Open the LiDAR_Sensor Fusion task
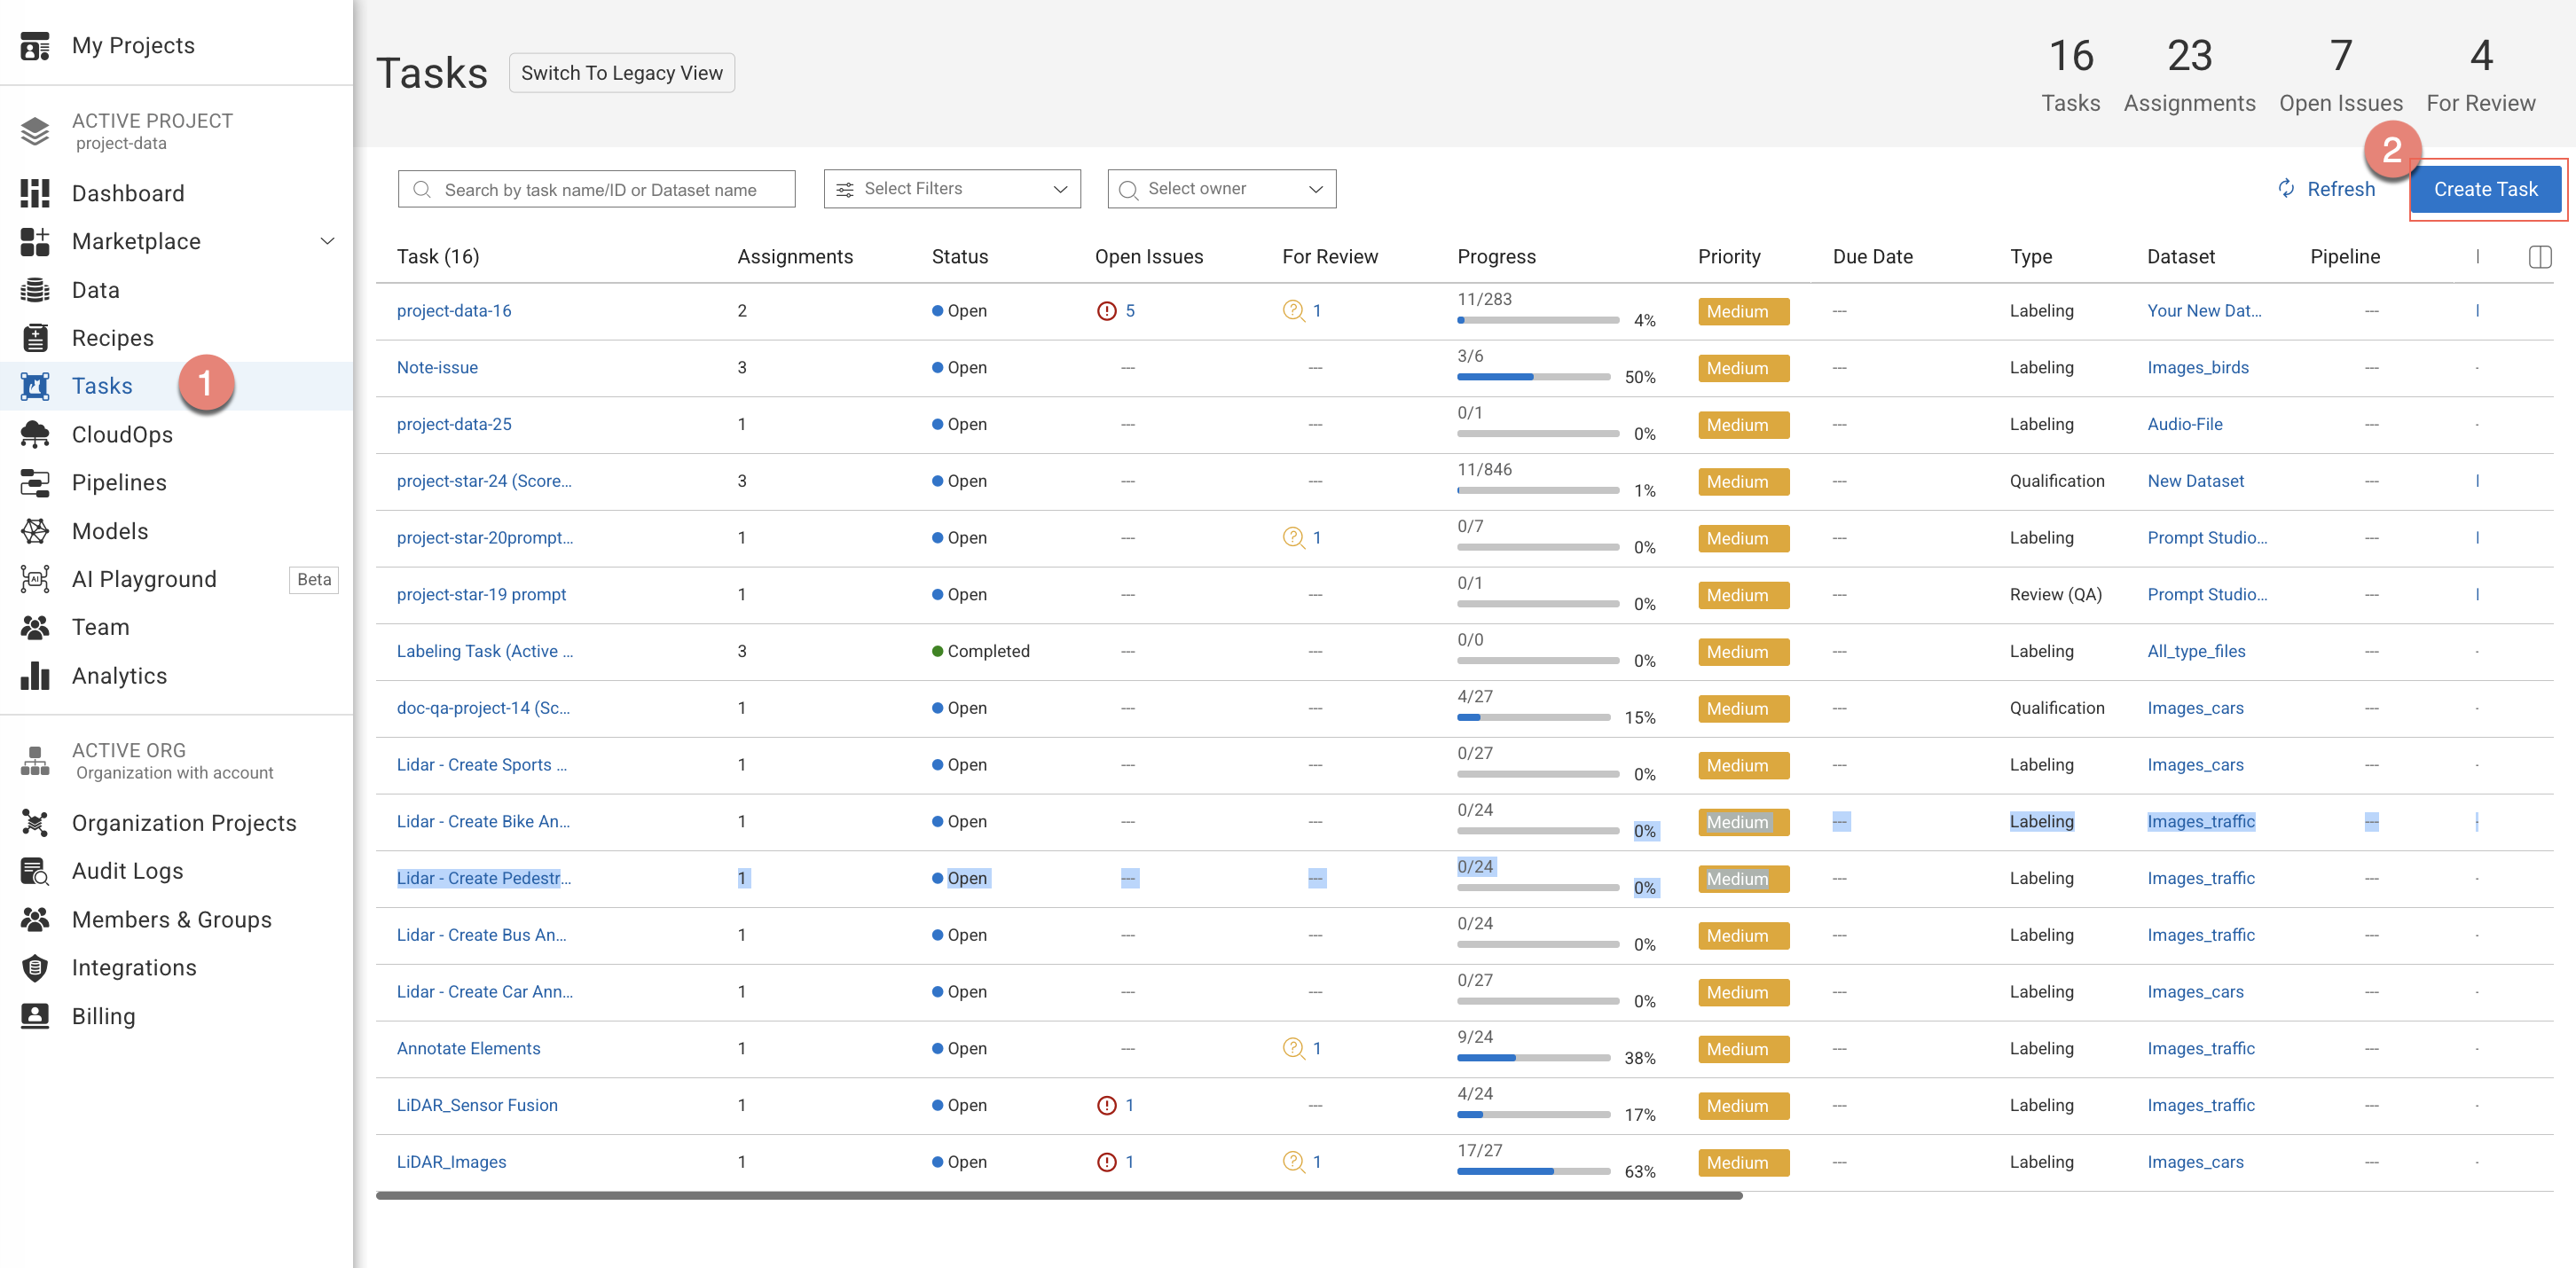Viewport: 2576px width, 1268px height. point(477,1105)
